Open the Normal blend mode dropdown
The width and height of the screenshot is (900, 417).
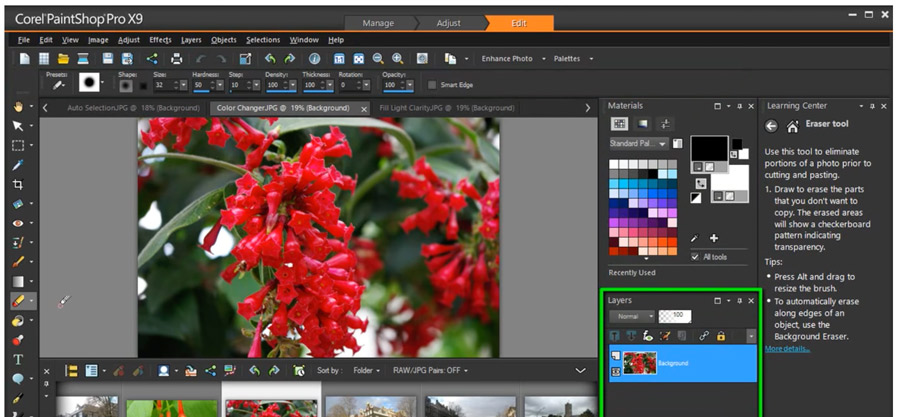coord(632,316)
